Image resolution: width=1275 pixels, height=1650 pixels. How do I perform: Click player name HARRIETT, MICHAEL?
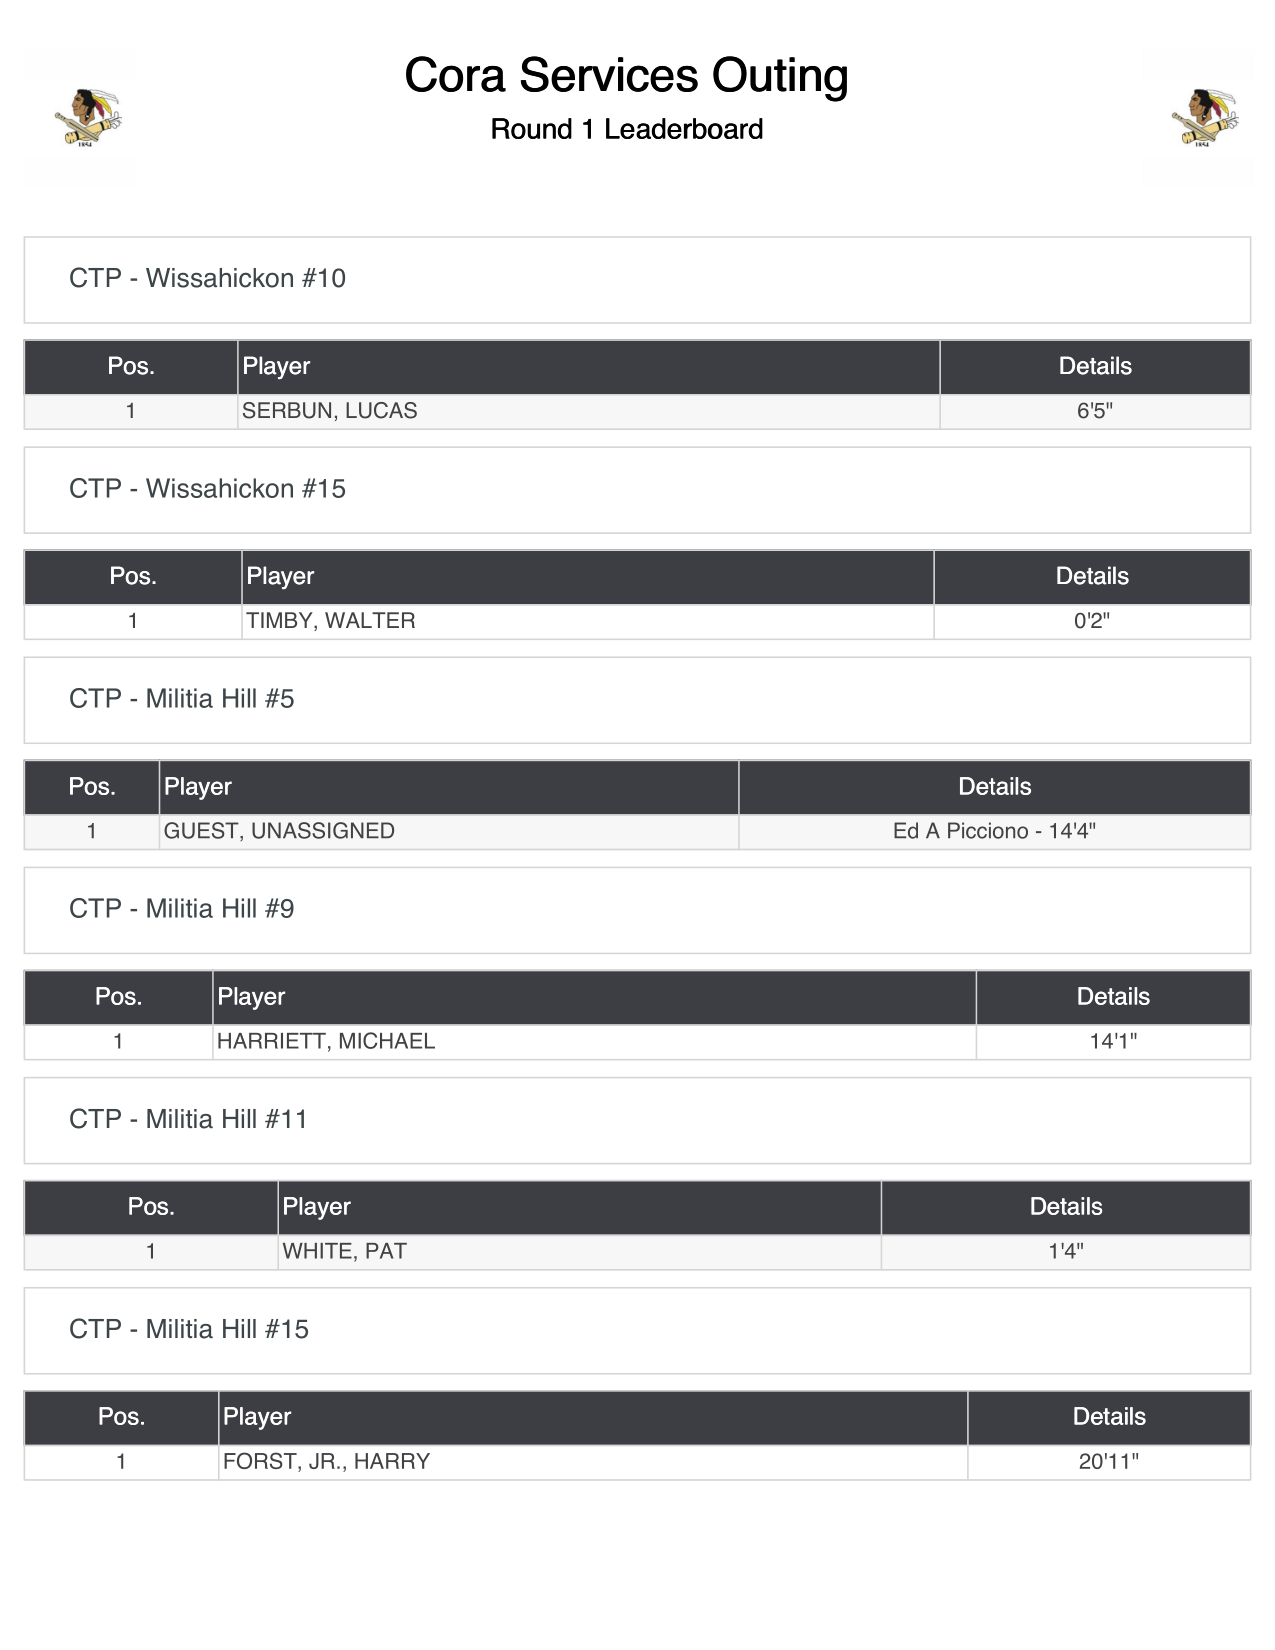pyautogui.click(x=326, y=1041)
